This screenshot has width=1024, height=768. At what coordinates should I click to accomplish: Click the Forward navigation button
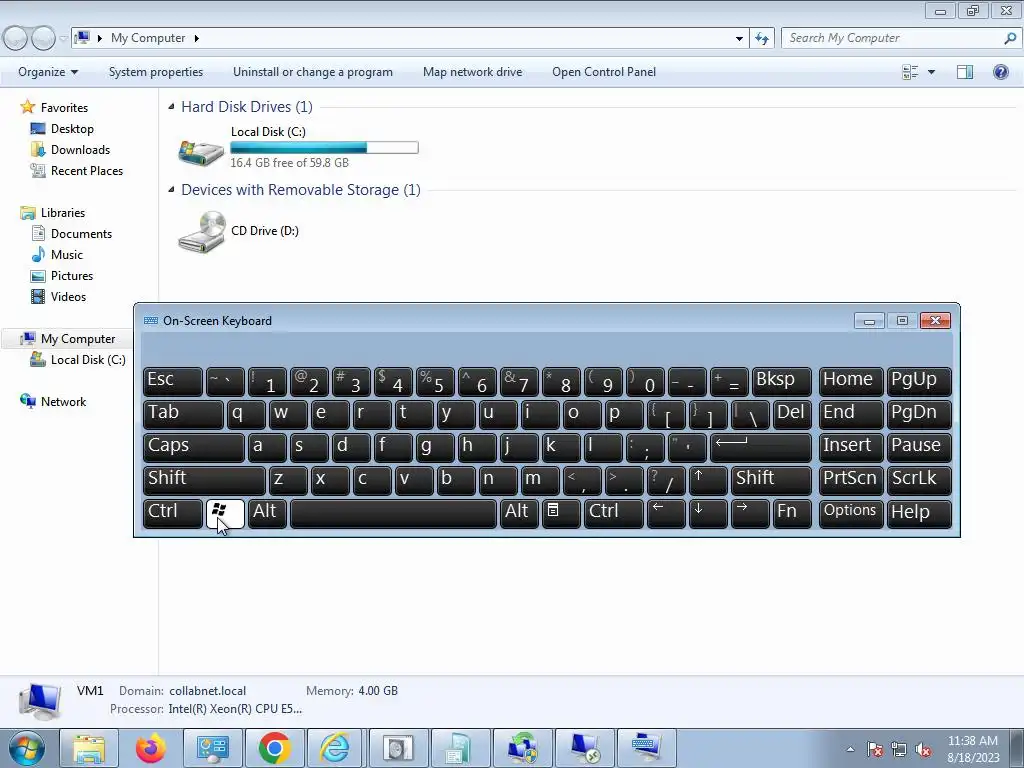[x=43, y=39]
